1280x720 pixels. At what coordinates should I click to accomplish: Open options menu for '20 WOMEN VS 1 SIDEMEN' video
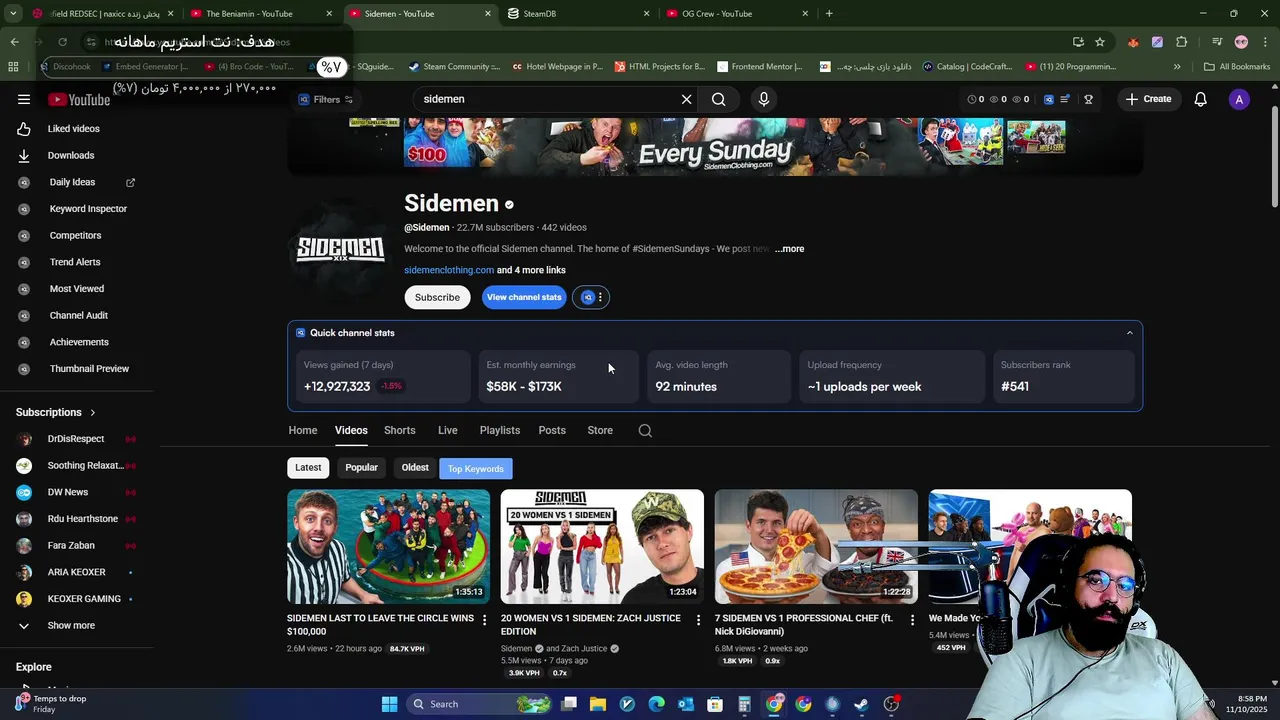[698, 620]
